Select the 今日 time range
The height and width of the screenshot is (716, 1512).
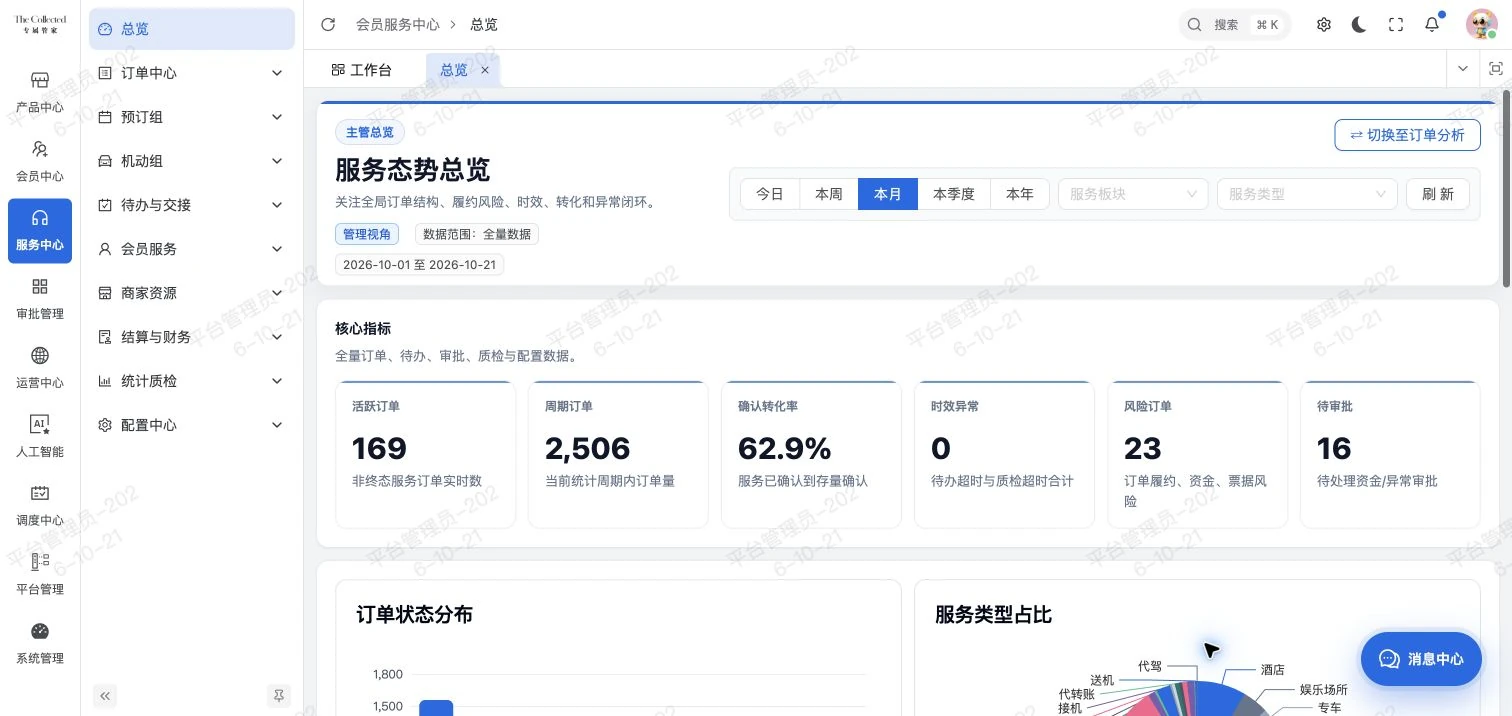(x=770, y=194)
